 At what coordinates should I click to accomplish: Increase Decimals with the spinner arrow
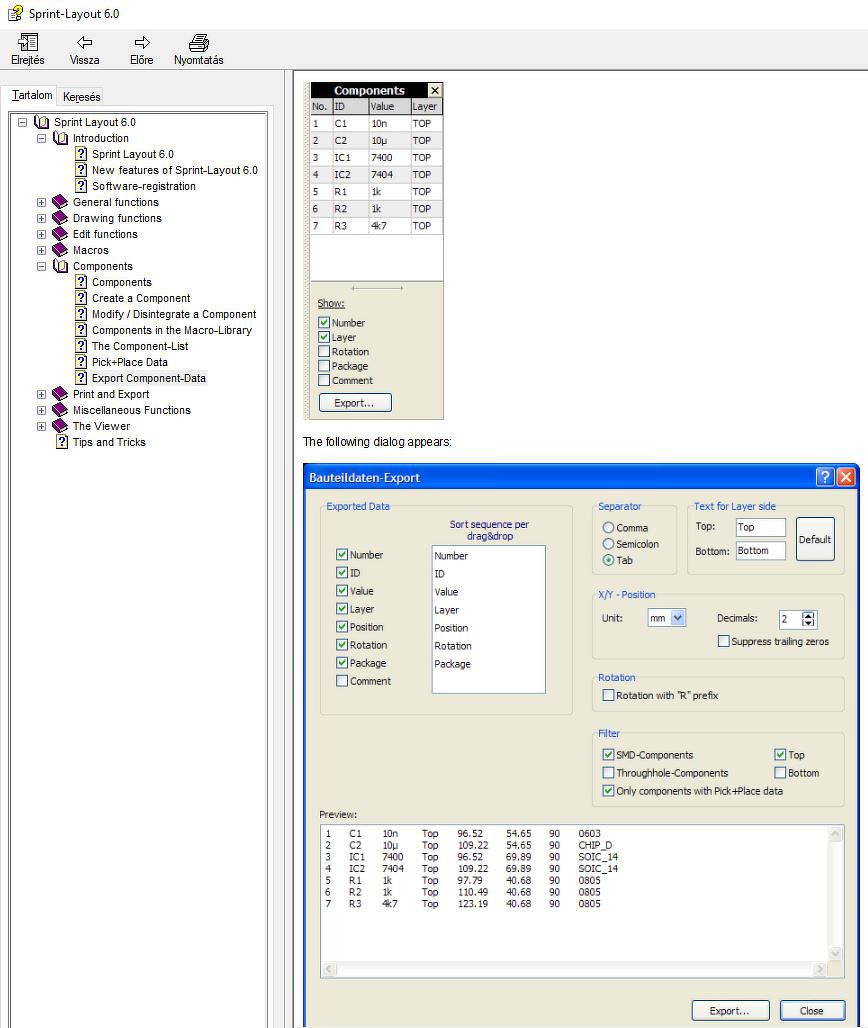(808, 615)
